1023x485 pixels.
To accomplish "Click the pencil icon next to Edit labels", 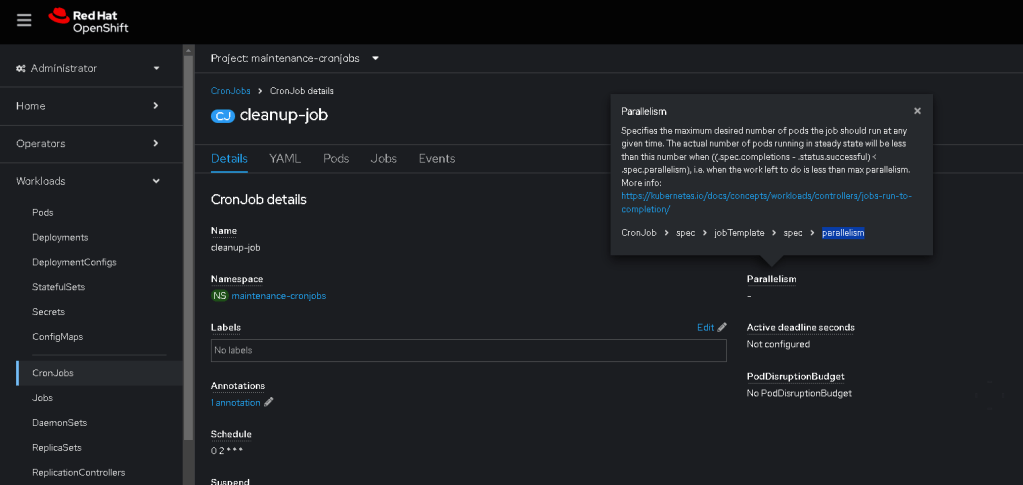I will (x=722, y=328).
